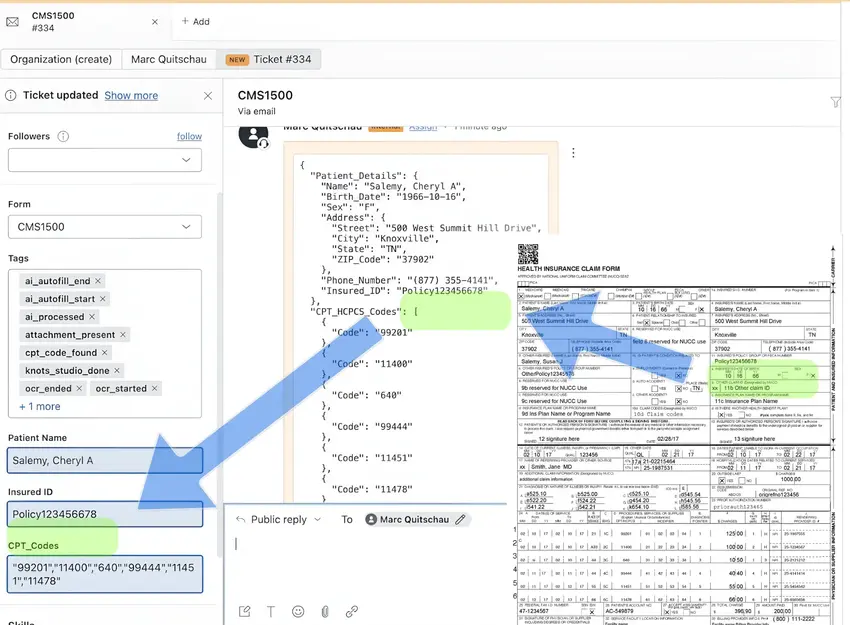Insert a link with chain icon
This screenshot has width=850, height=625.
pos(352,611)
